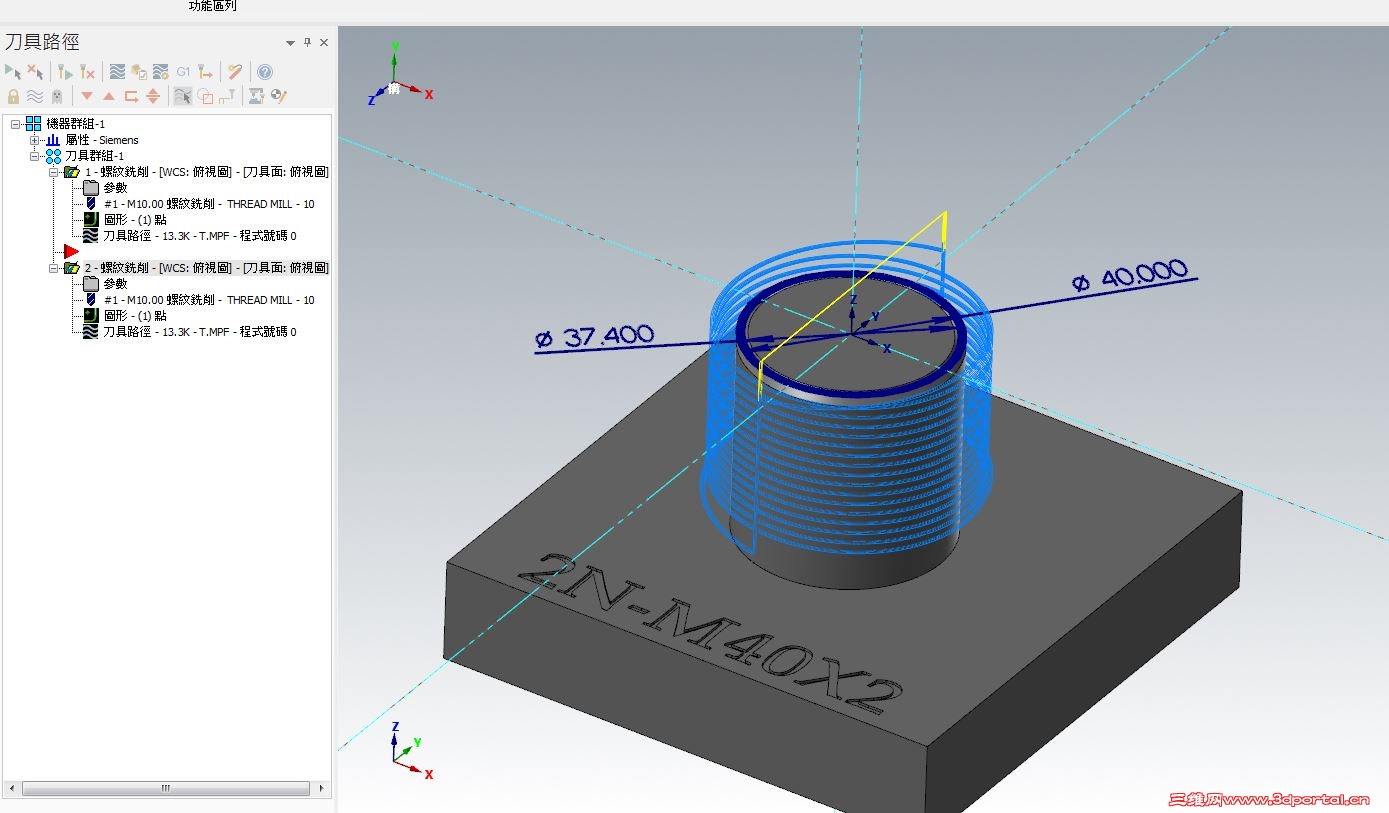Verify the selected operations
This screenshot has height=813, width=1389.
tap(139, 72)
